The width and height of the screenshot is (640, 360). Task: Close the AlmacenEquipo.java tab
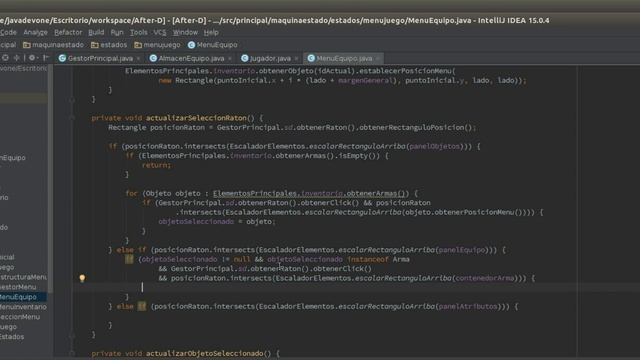point(230,59)
